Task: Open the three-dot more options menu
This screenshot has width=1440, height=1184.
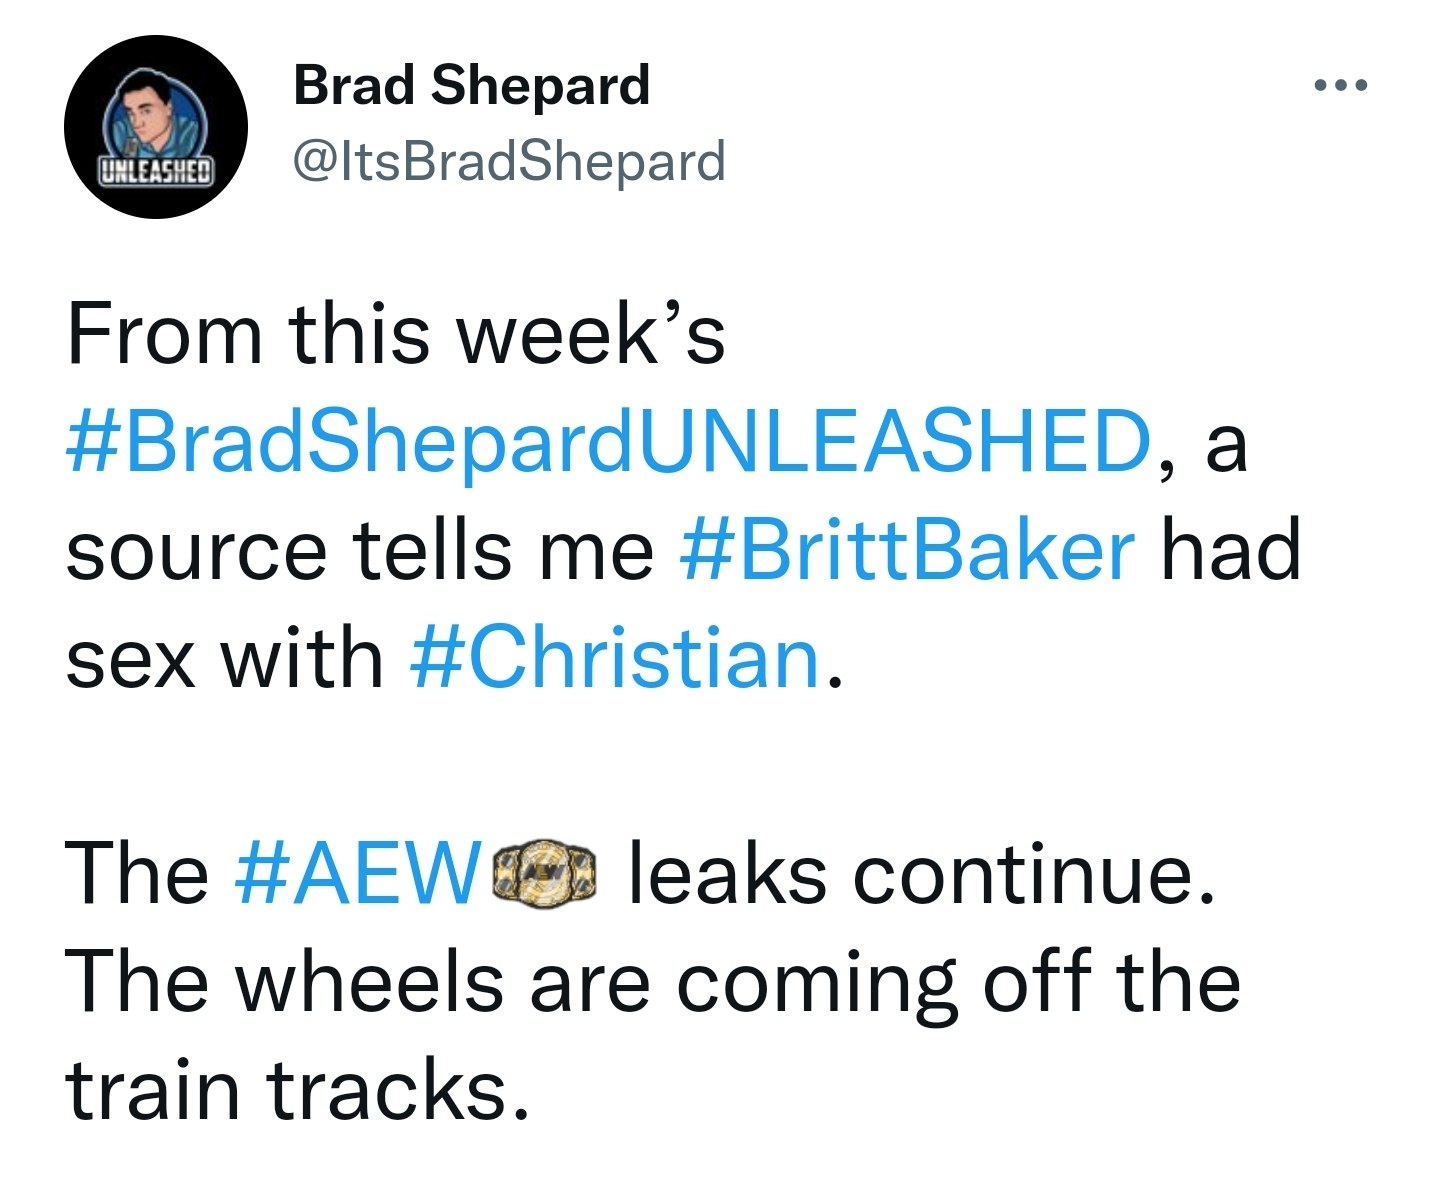Action: 1340,87
